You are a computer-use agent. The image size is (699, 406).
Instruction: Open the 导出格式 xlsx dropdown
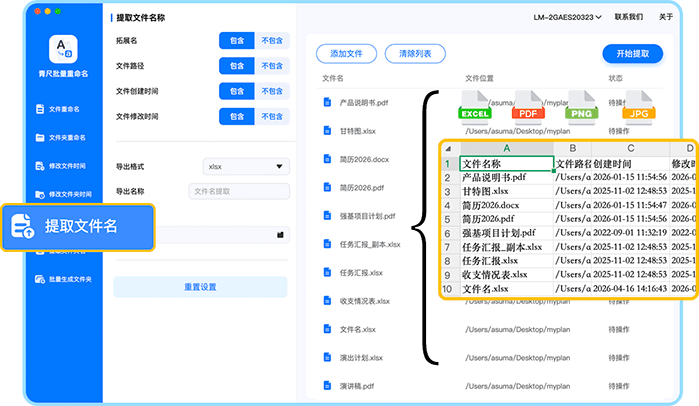(245, 166)
